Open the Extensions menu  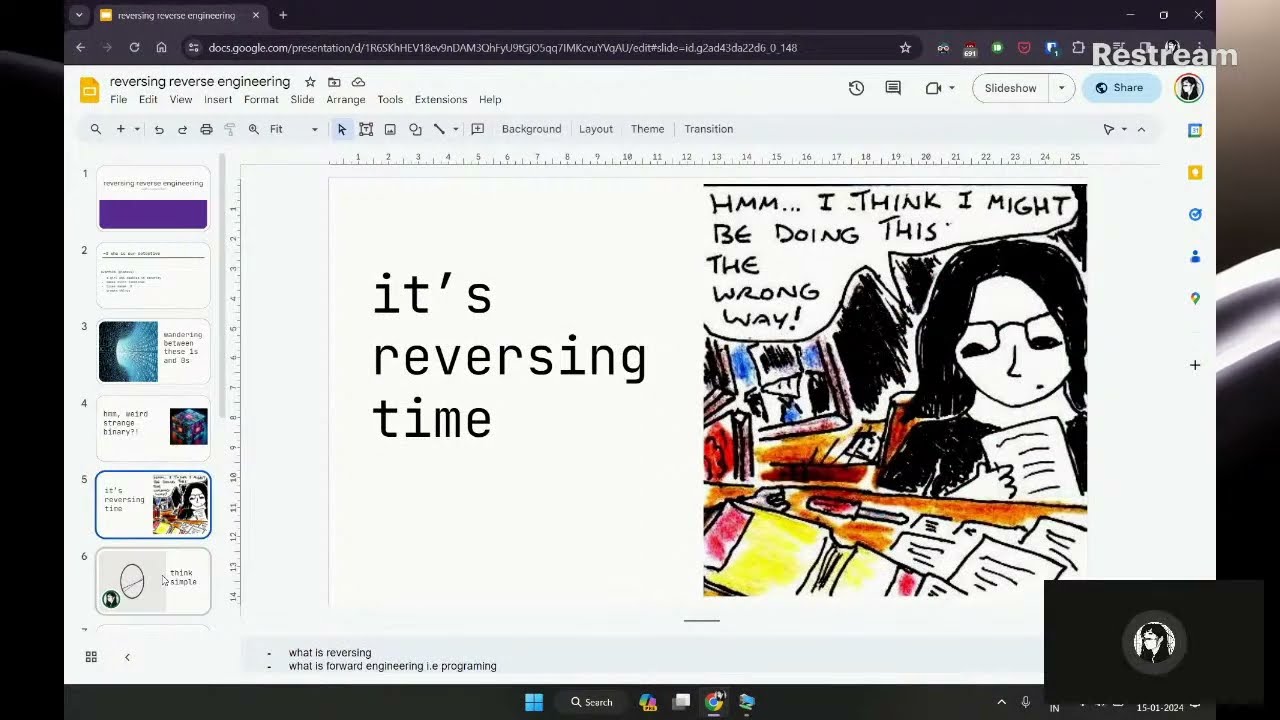pyautogui.click(x=441, y=100)
